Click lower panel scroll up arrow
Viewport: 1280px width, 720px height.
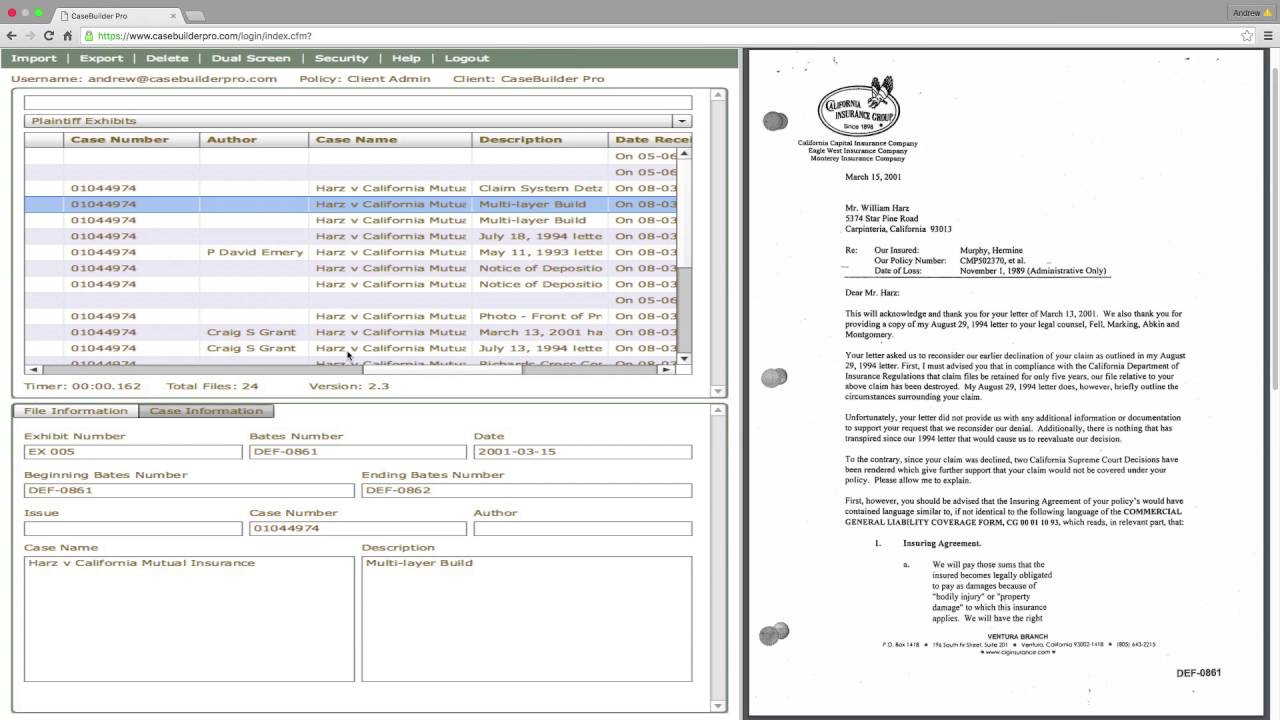click(x=719, y=410)
